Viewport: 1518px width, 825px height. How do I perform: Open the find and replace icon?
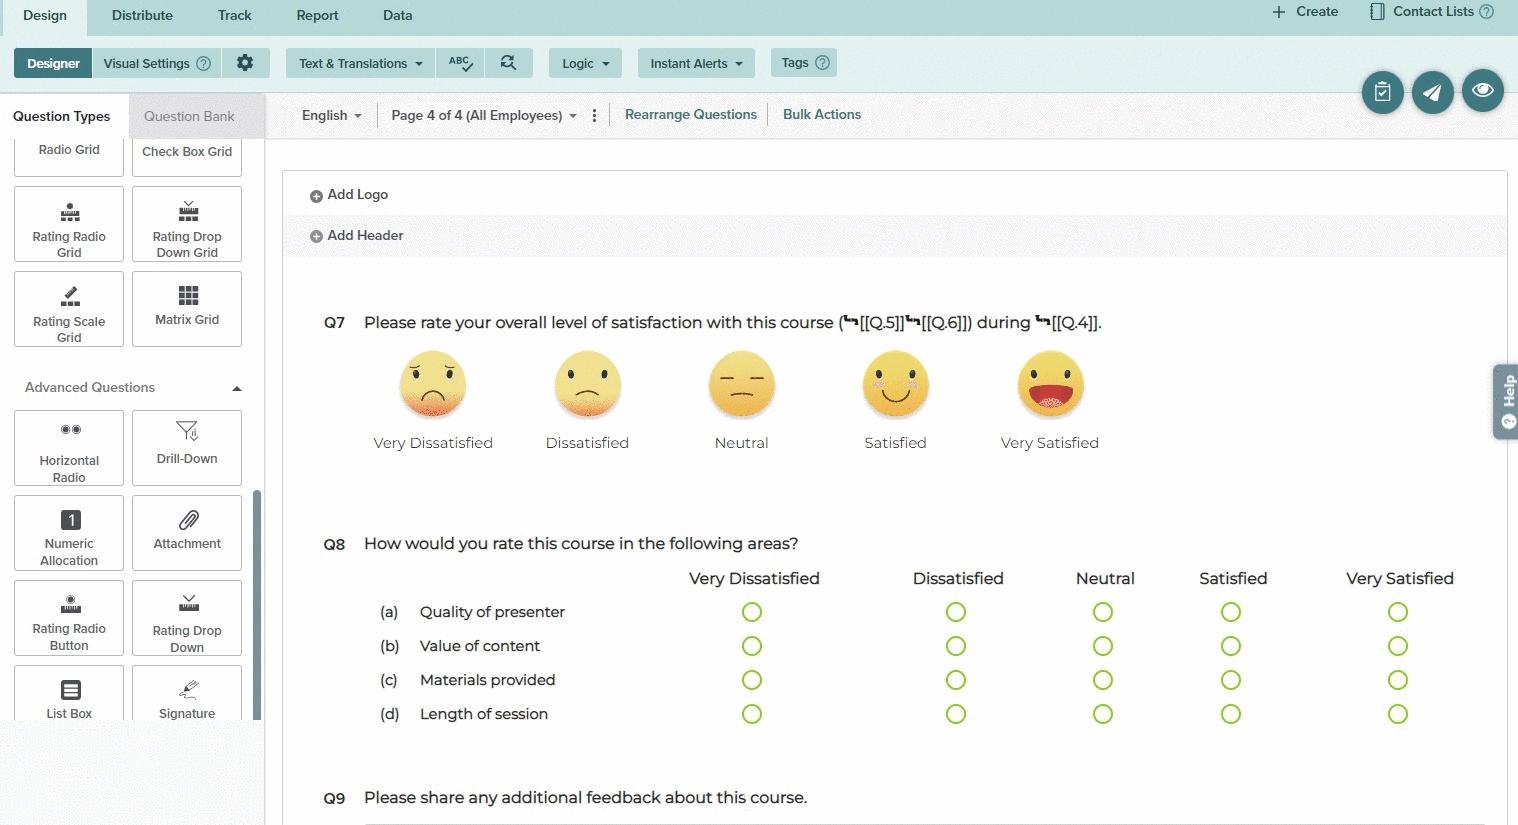point(508,63)
